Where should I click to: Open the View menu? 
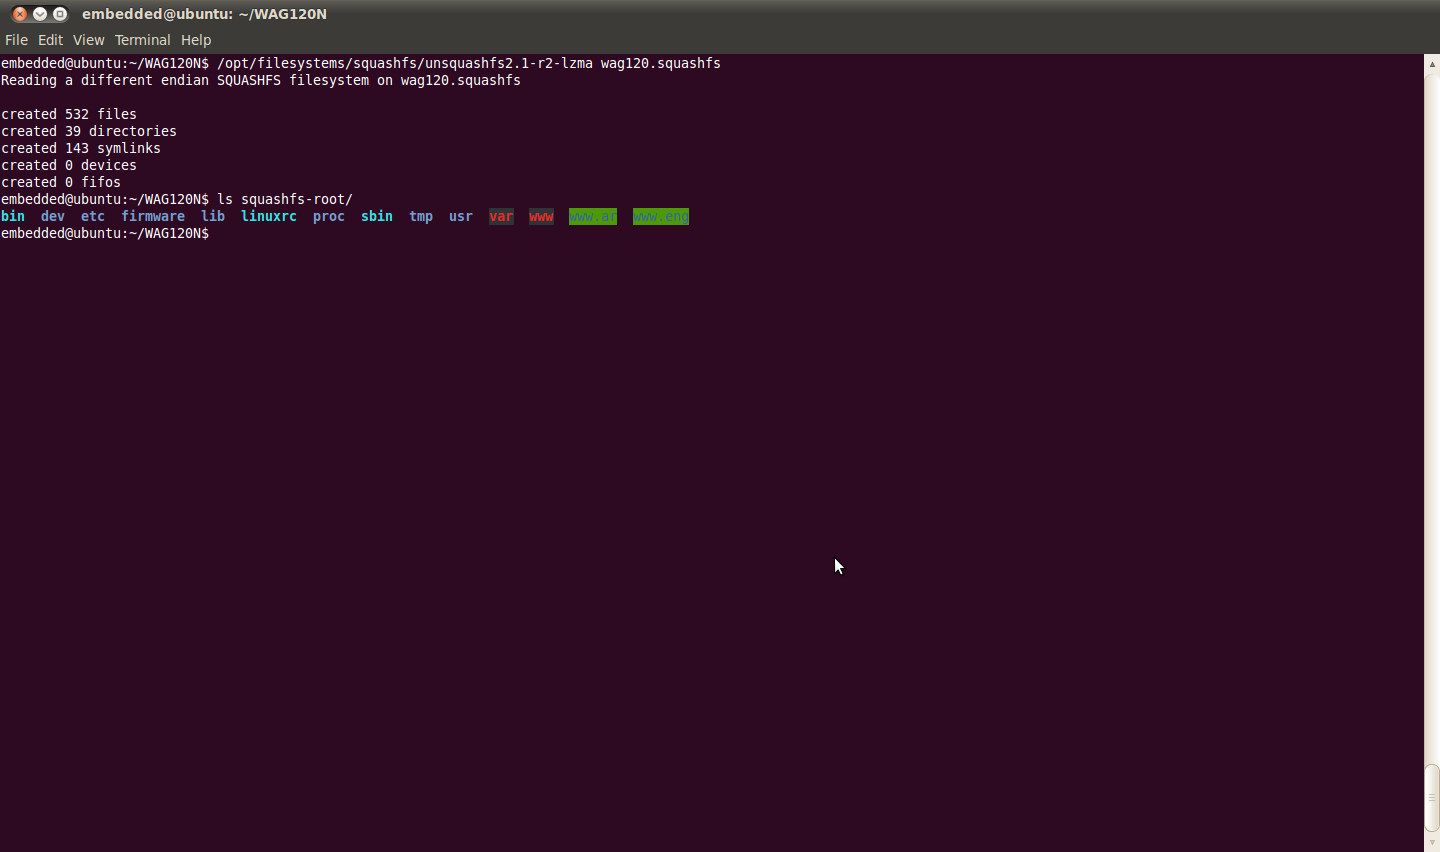click(x=88, y=40)
